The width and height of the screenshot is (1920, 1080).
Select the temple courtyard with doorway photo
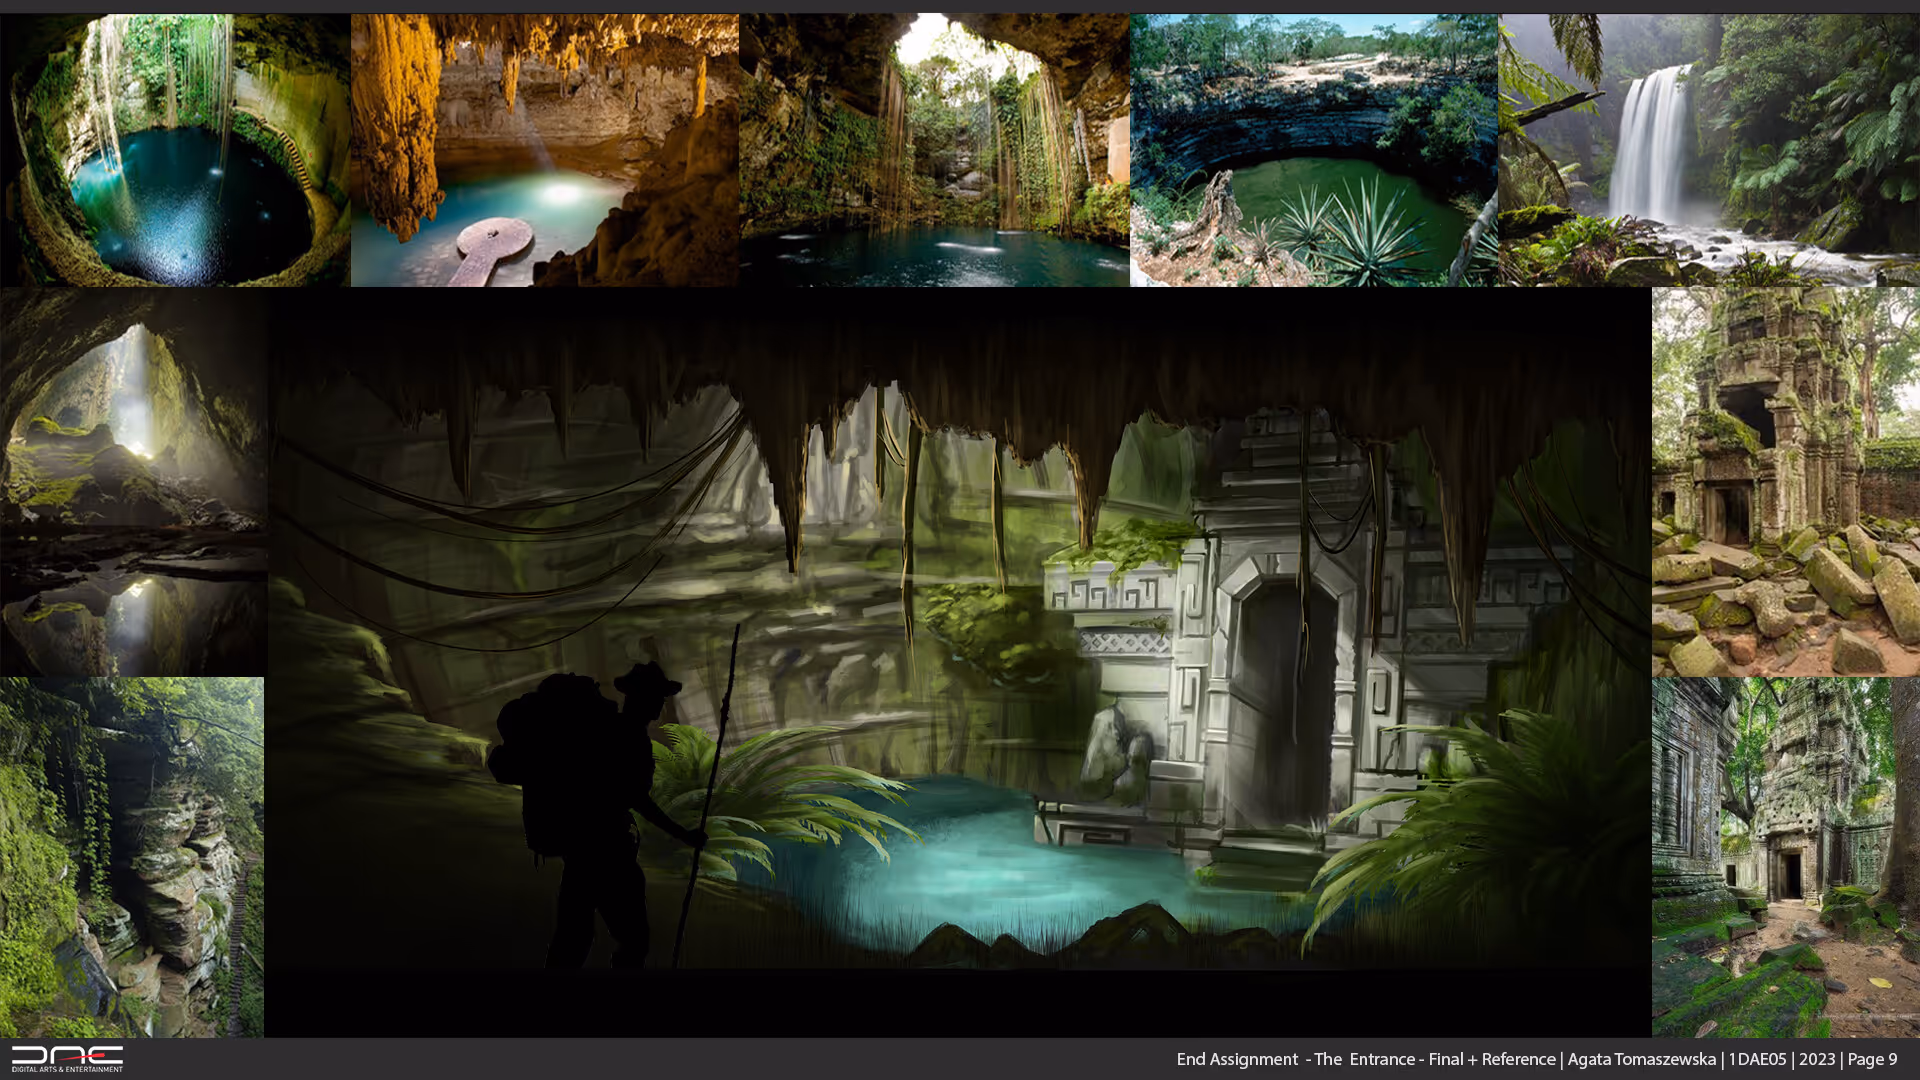[x=1786, y=857]
